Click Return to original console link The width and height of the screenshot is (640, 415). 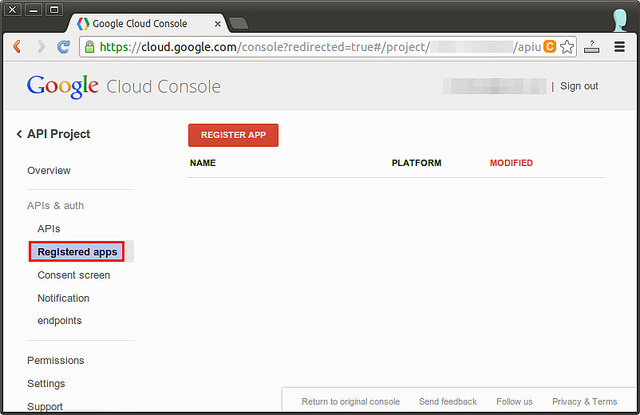[x=350, y=402]
